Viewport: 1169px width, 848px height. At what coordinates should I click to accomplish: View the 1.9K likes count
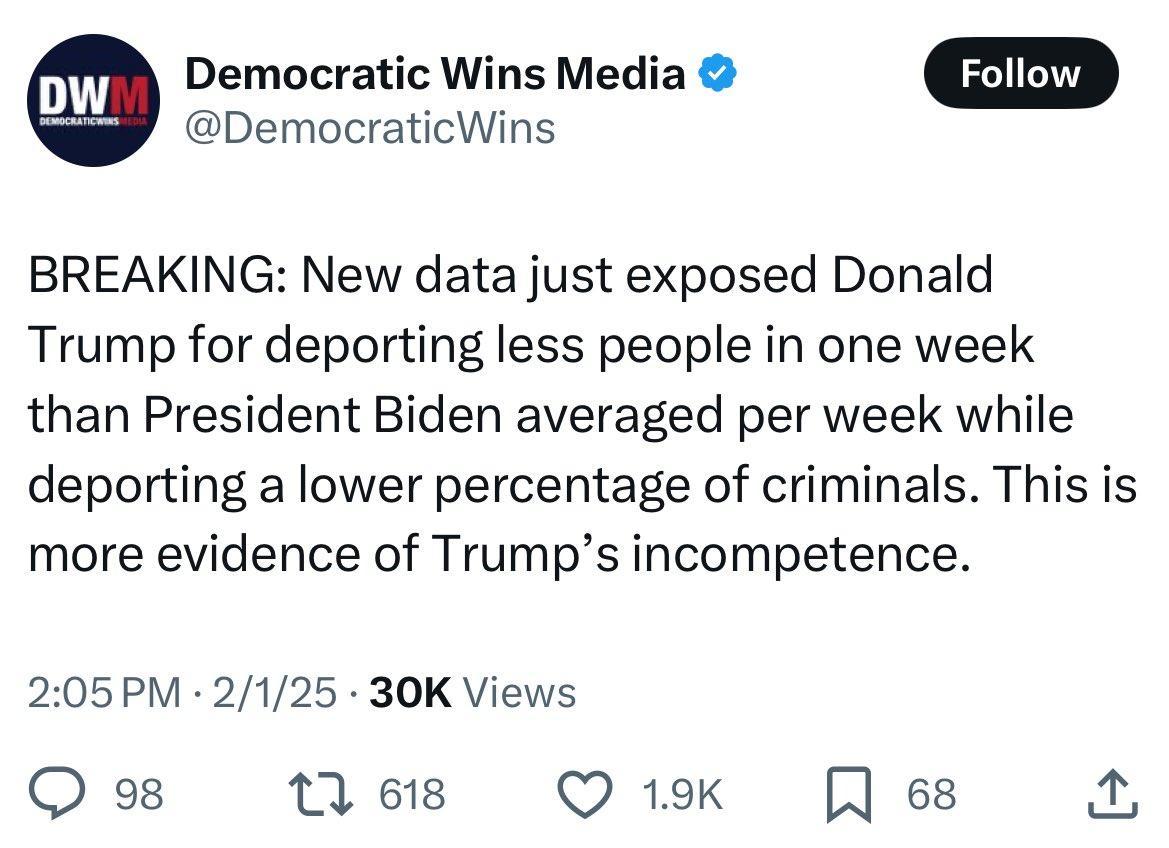[682, 794]
